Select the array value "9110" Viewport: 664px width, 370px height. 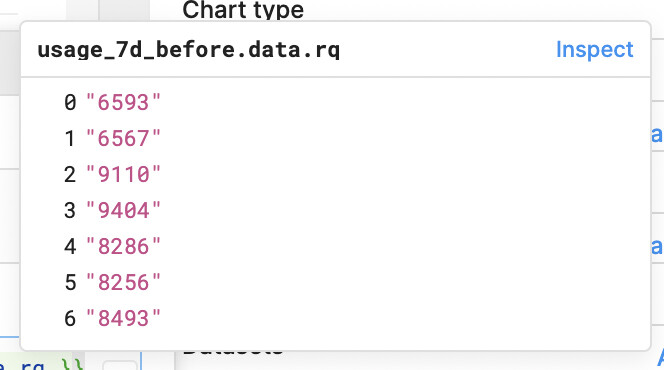[x=123, y=174]
